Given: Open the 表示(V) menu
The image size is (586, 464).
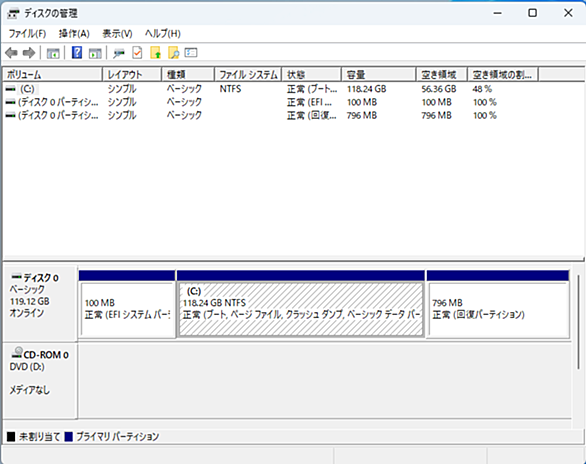Looking at the screenshot, I should pyautogui.click(x=117, y=34).
